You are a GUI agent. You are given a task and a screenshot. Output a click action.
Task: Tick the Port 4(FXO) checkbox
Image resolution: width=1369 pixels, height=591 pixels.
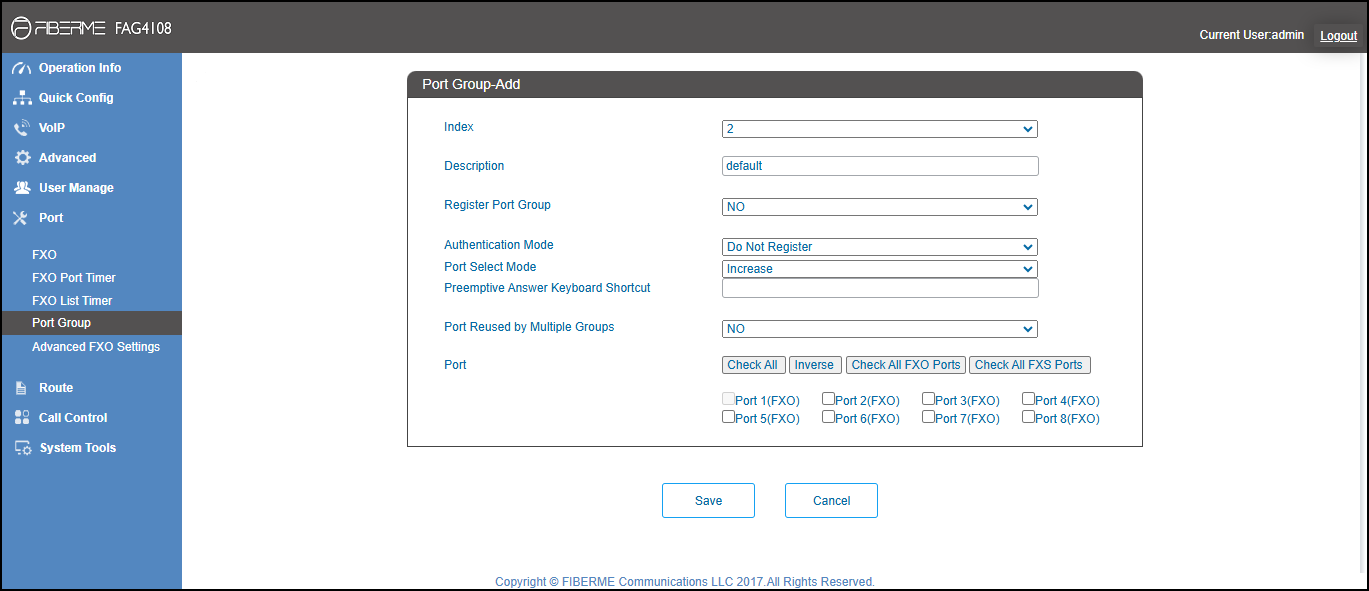click(1028, 399)
